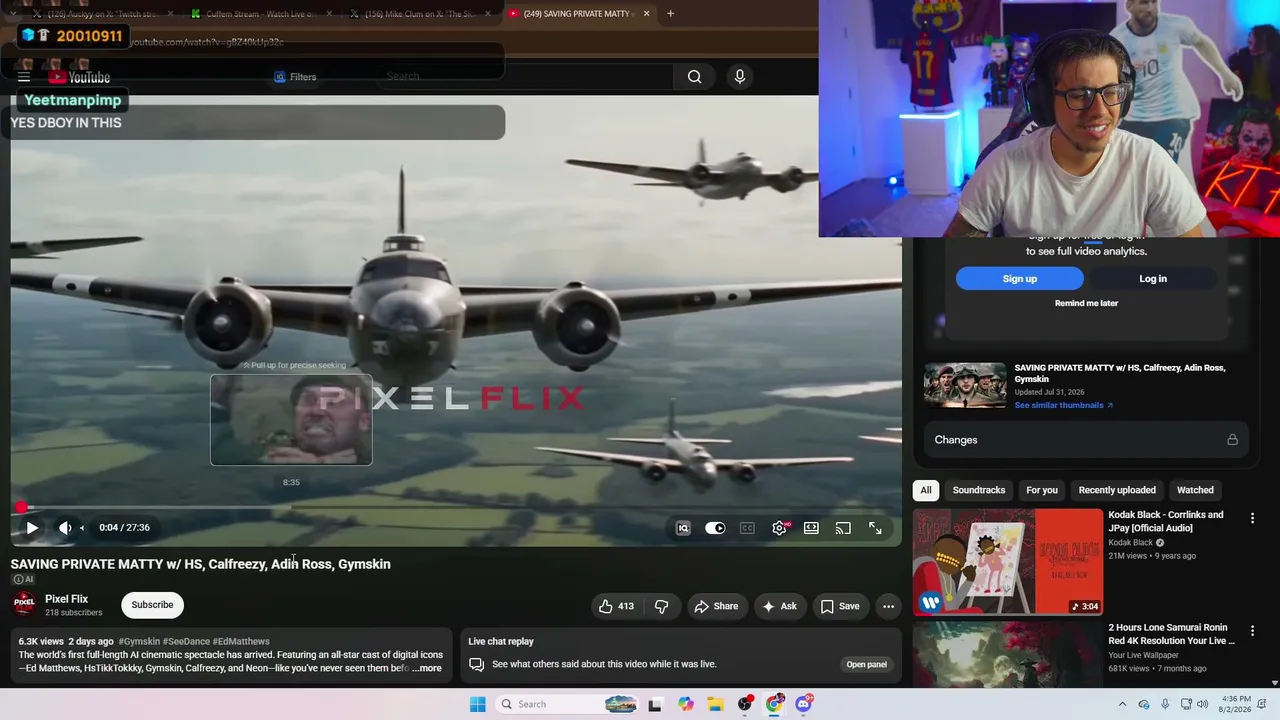This screenshot has height=720, width=1280.
Task: Close the SAVING PRIVATE MATTY tab
Action: (x=646, y=14)
